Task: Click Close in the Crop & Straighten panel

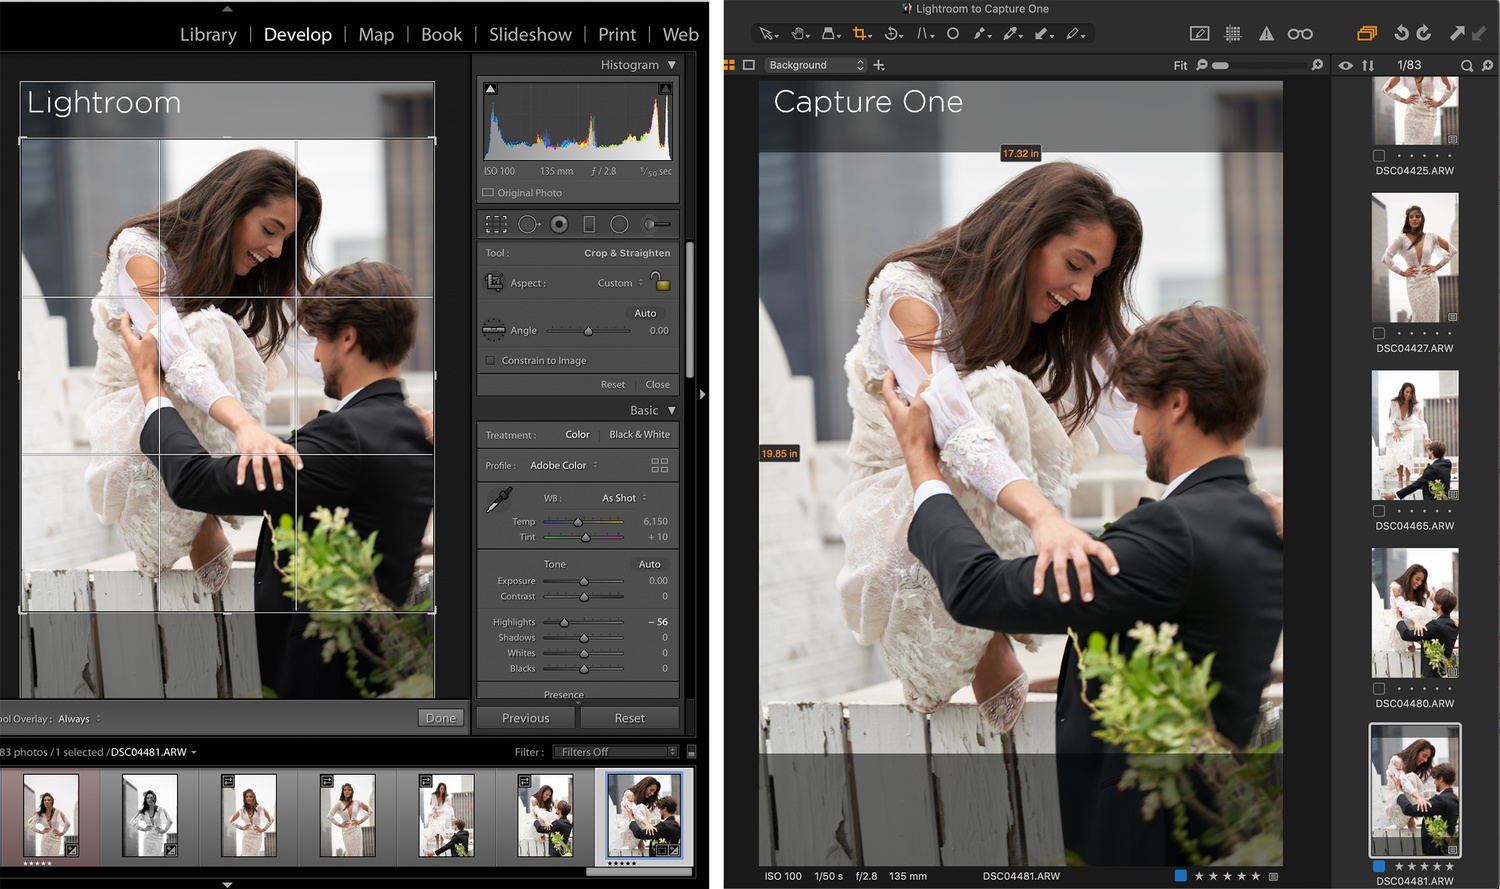Action: [x=658, y=385]
